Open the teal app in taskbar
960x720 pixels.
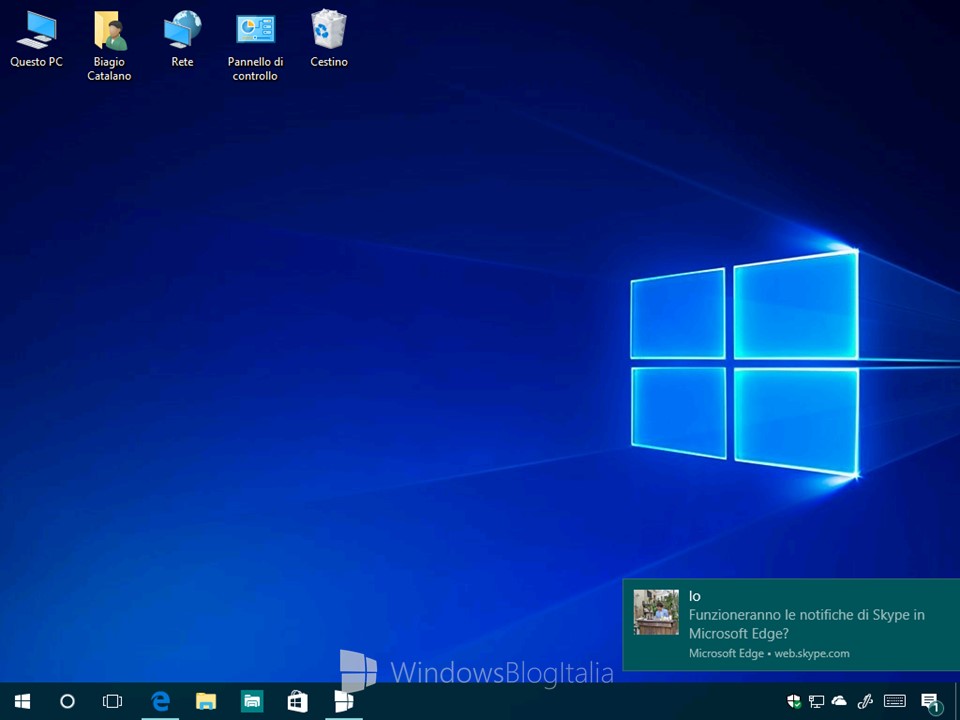click(x=252, y=701)
